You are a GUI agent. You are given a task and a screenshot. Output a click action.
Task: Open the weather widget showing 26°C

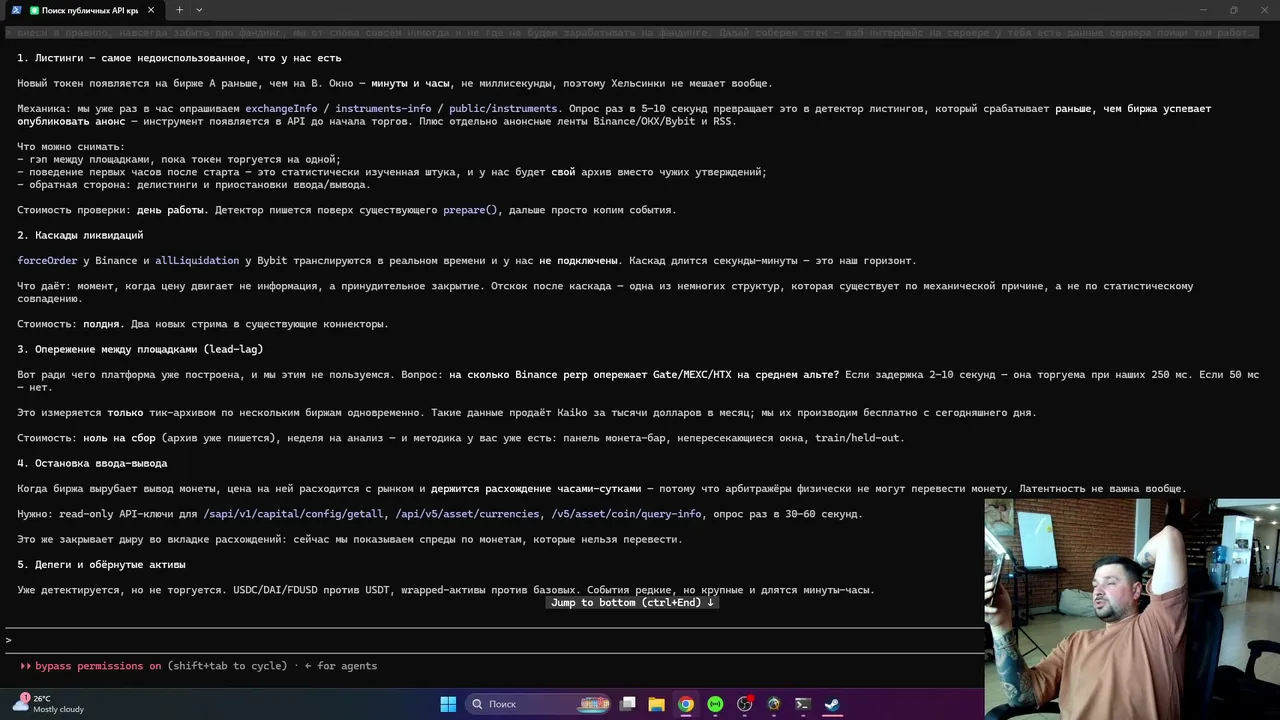click(48, 704)
